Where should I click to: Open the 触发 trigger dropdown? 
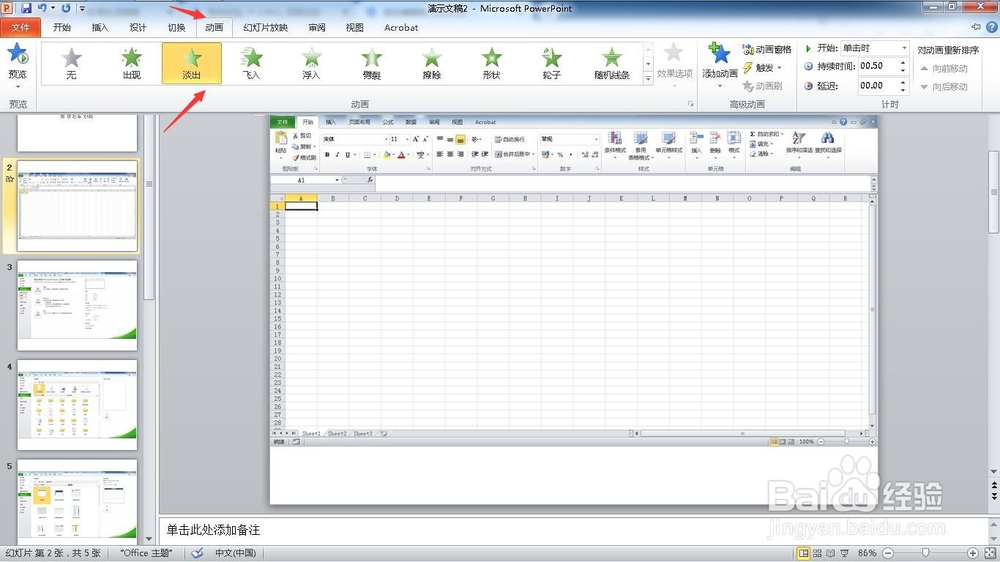[x=763, y=68]
